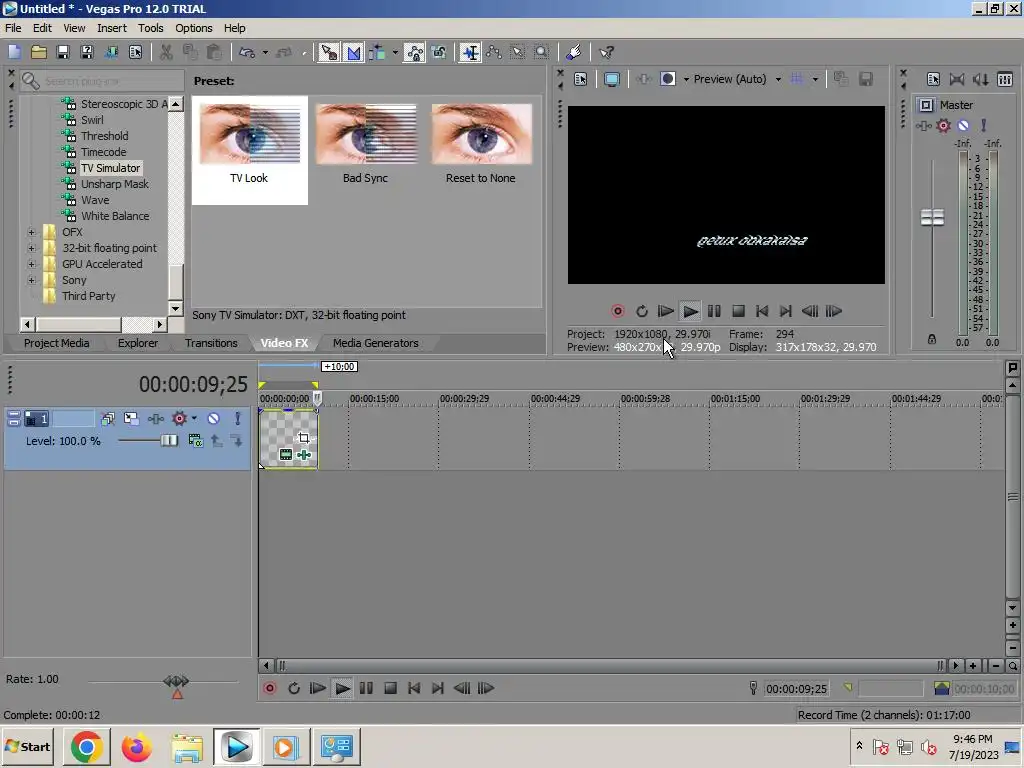Click the What's This help icon
Screen dimensions: 1024x768
[x=606, y=52]
